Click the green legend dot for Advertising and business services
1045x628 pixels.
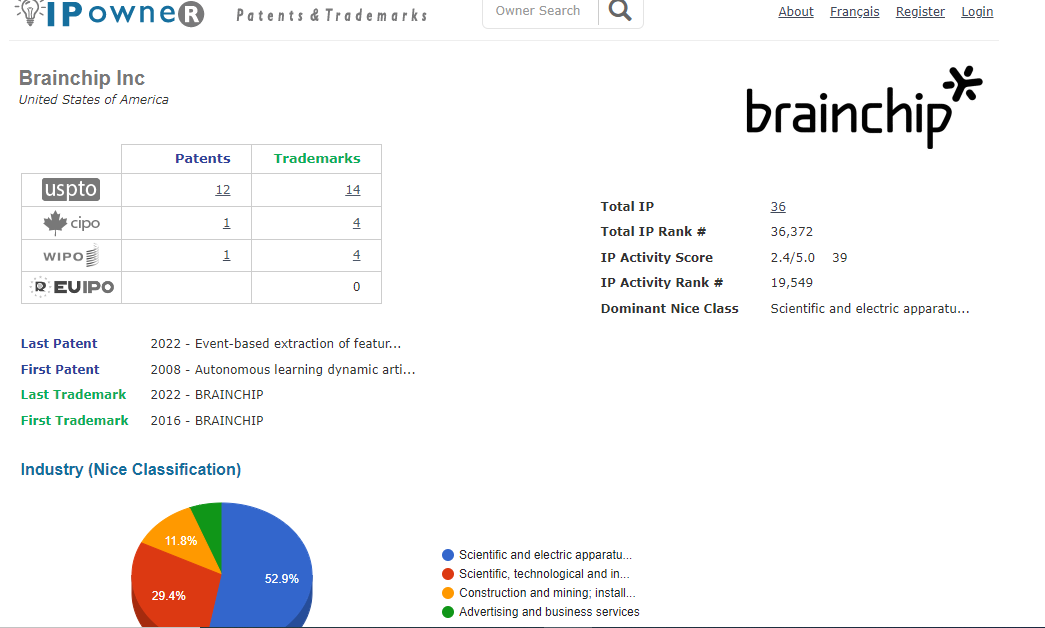click(x=448, y=612)
